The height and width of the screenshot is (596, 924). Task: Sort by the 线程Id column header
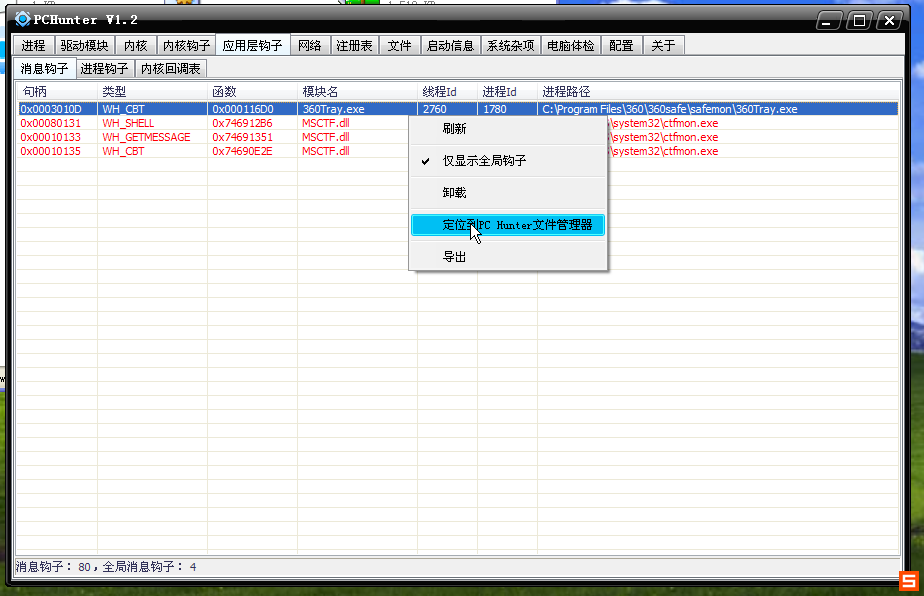pos(448,91)
